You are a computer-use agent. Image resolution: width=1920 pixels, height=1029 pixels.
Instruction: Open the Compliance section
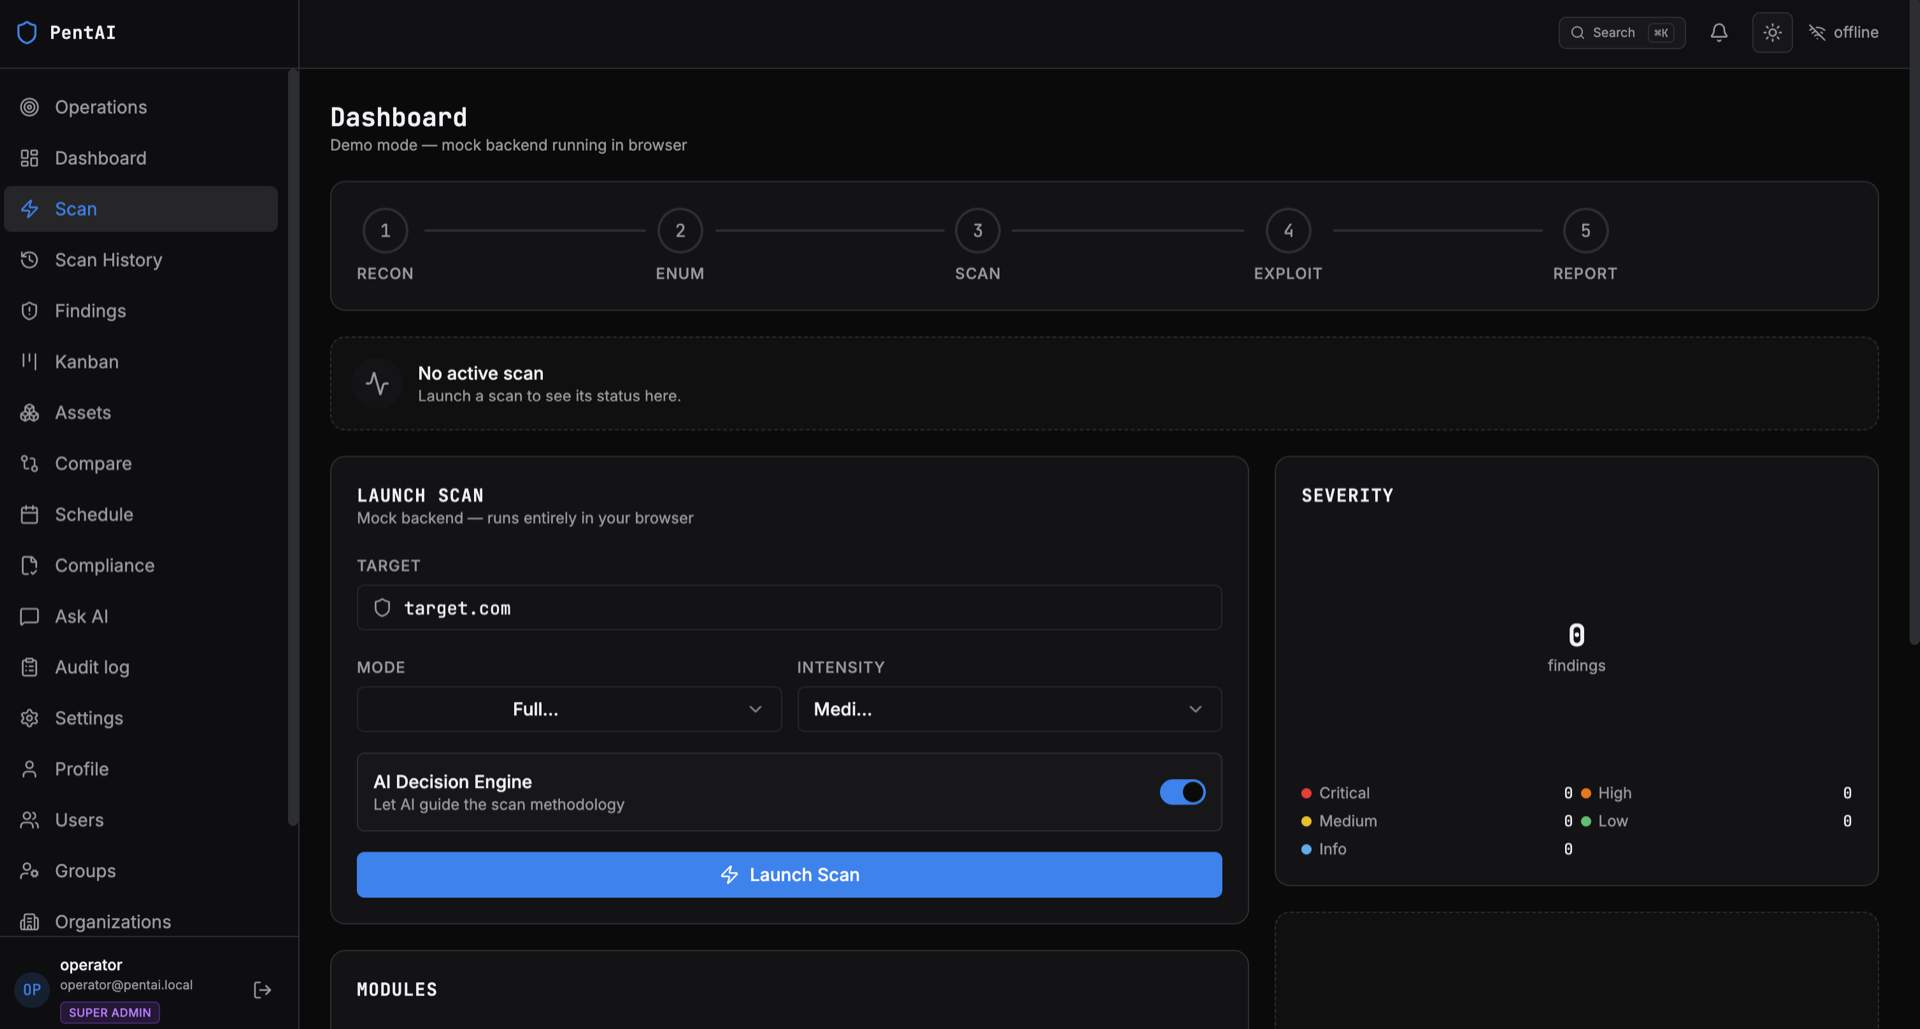pyautogui.click(x=105, y=566)
